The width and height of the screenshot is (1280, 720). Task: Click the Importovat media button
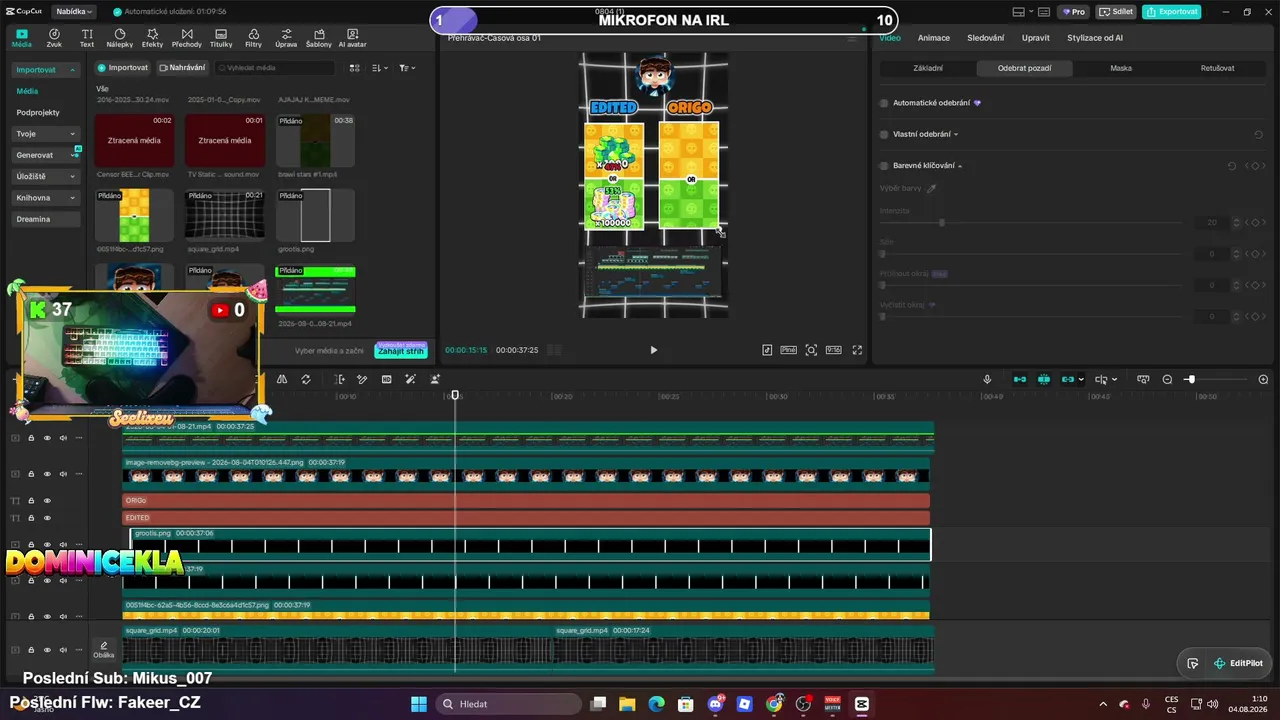(x=122, y=68)
